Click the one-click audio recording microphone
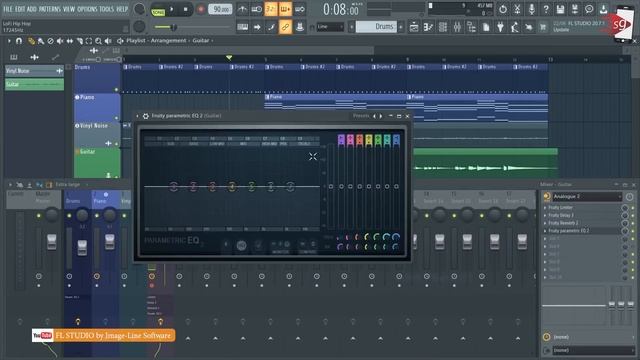Viewport: 640px width, 360px height. 531,9
